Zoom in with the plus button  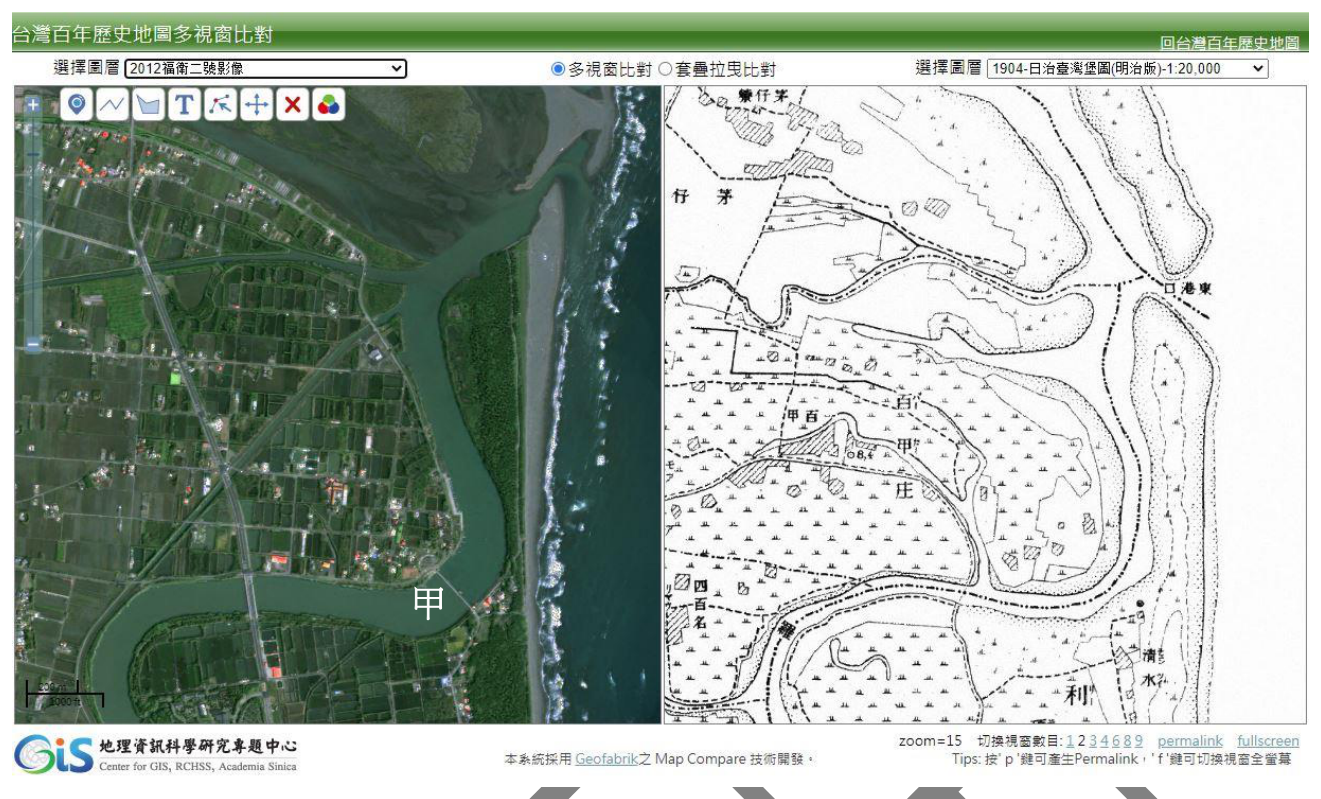(x=33, y=104)
